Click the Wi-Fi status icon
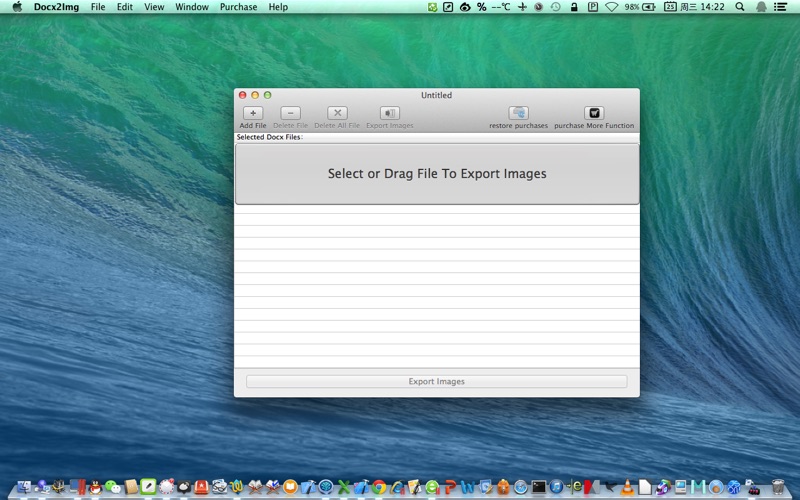 tap(611, 7)
